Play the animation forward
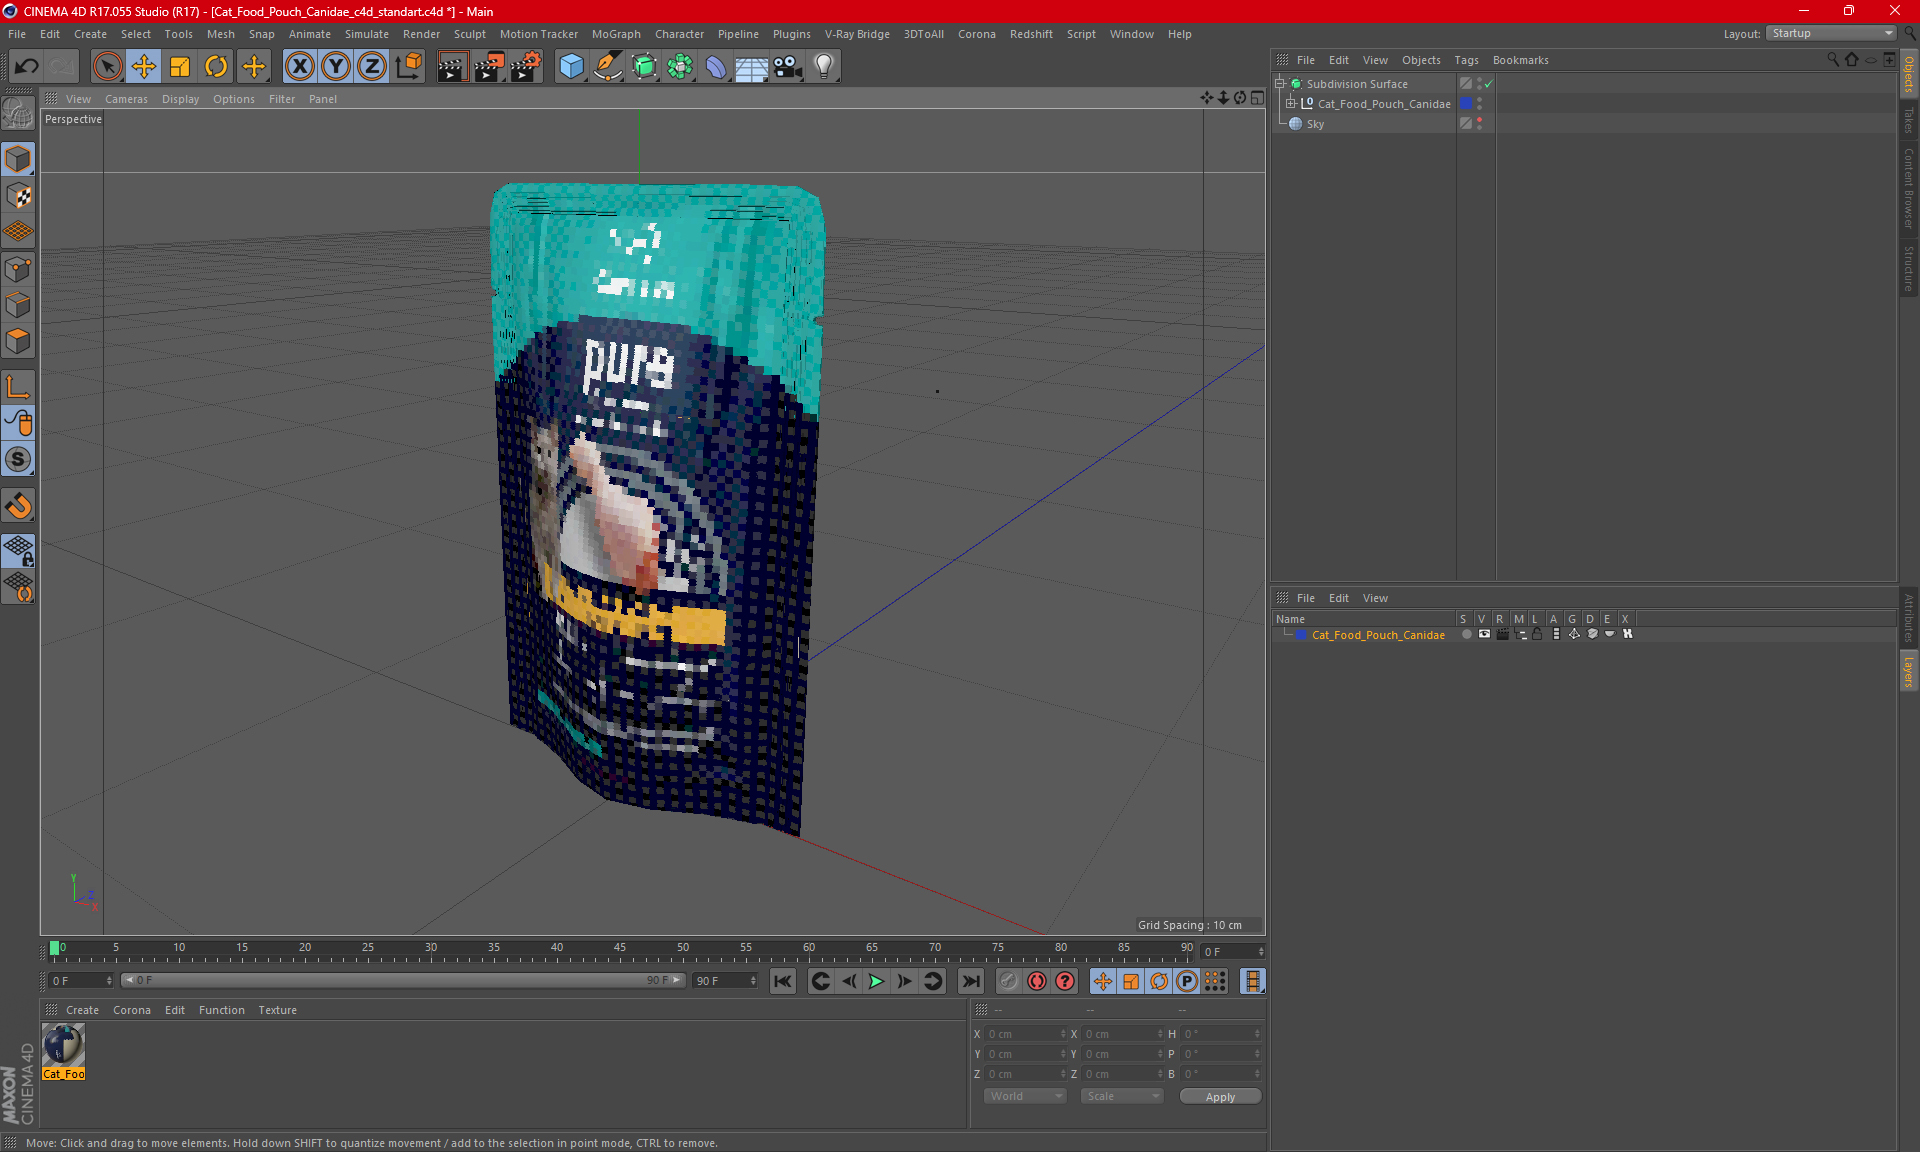 point(876,981)
